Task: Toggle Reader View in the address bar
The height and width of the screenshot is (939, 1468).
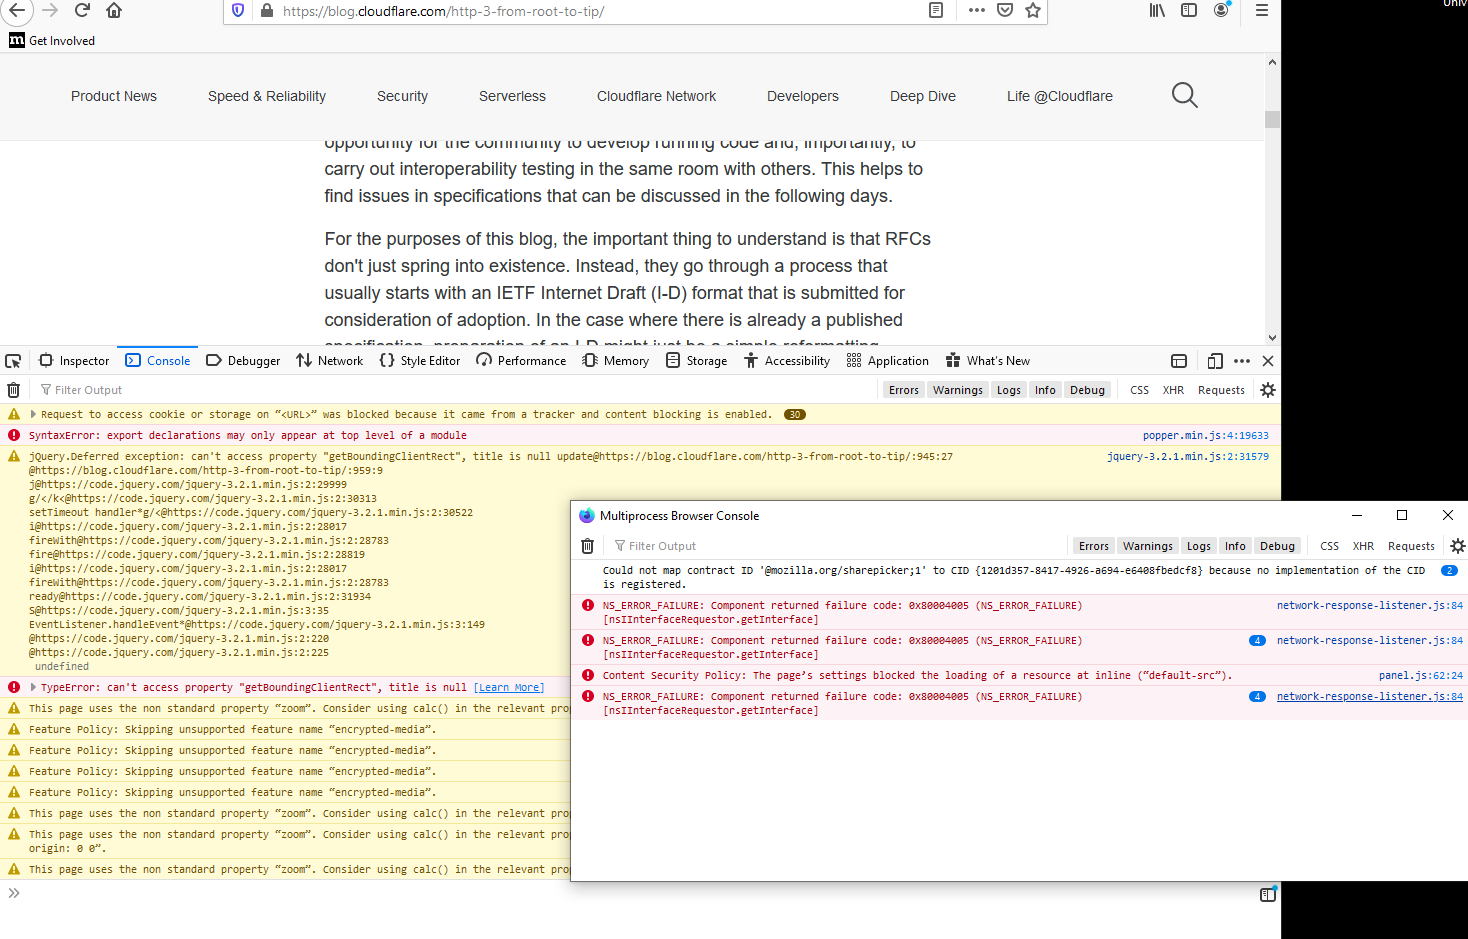Action: [x=936, y=10]
